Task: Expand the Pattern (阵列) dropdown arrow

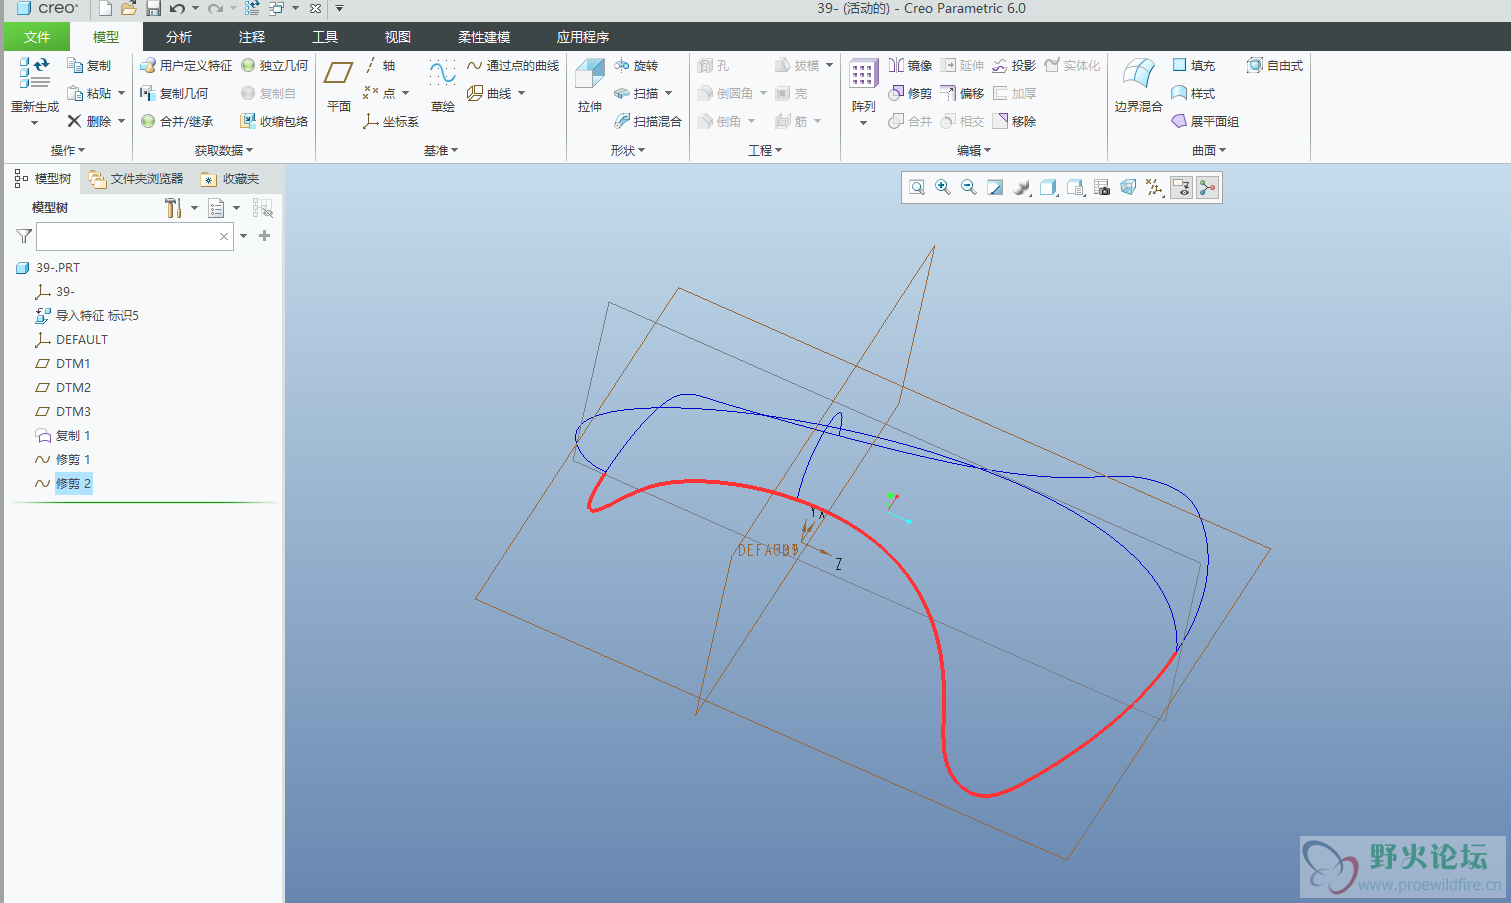Action: tap(863, 123)
